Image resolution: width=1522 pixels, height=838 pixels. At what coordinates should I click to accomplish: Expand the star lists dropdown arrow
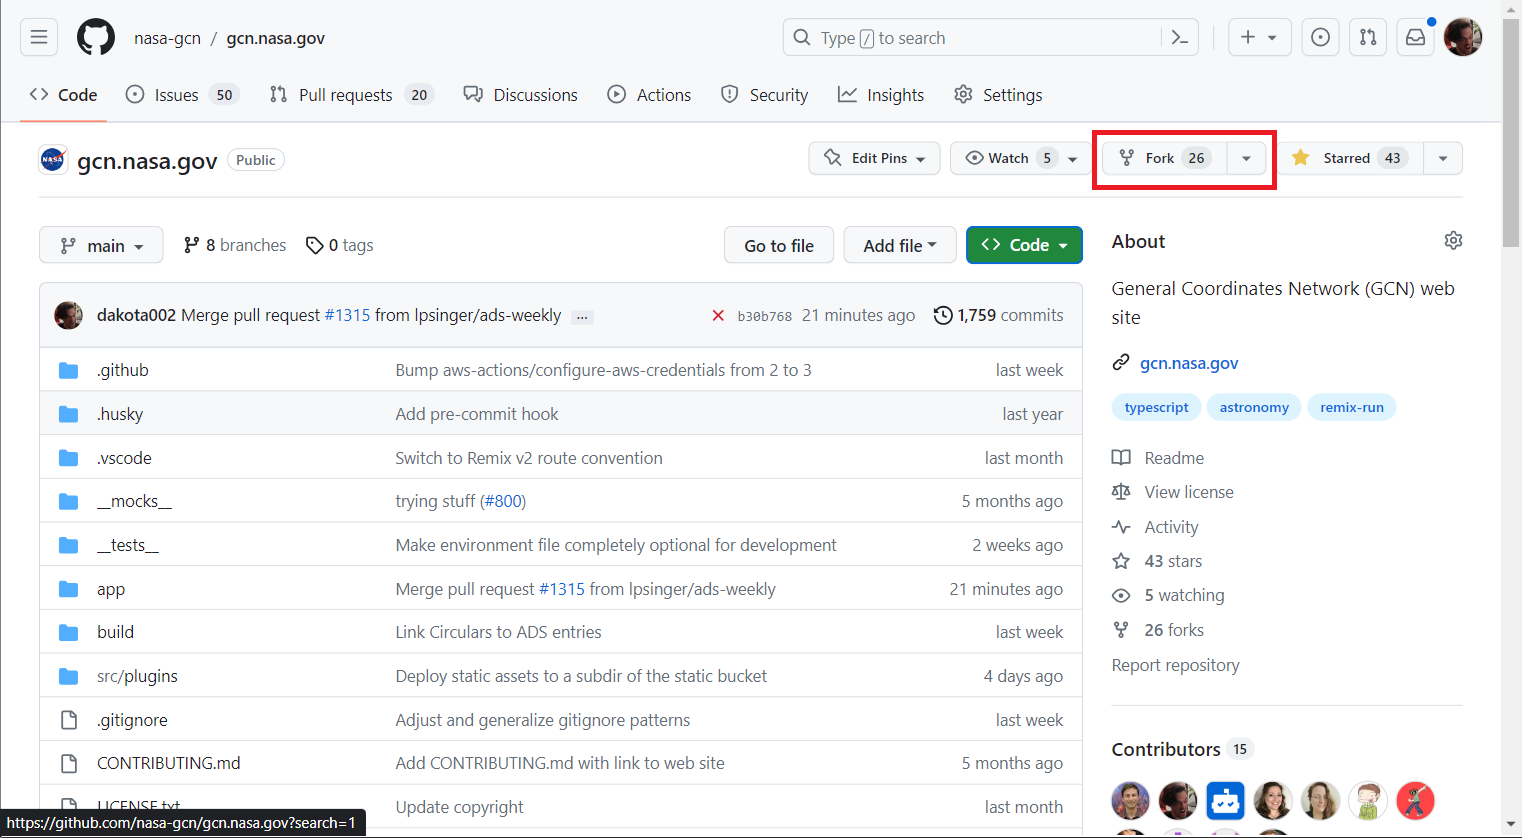(x=1442, y=158)
